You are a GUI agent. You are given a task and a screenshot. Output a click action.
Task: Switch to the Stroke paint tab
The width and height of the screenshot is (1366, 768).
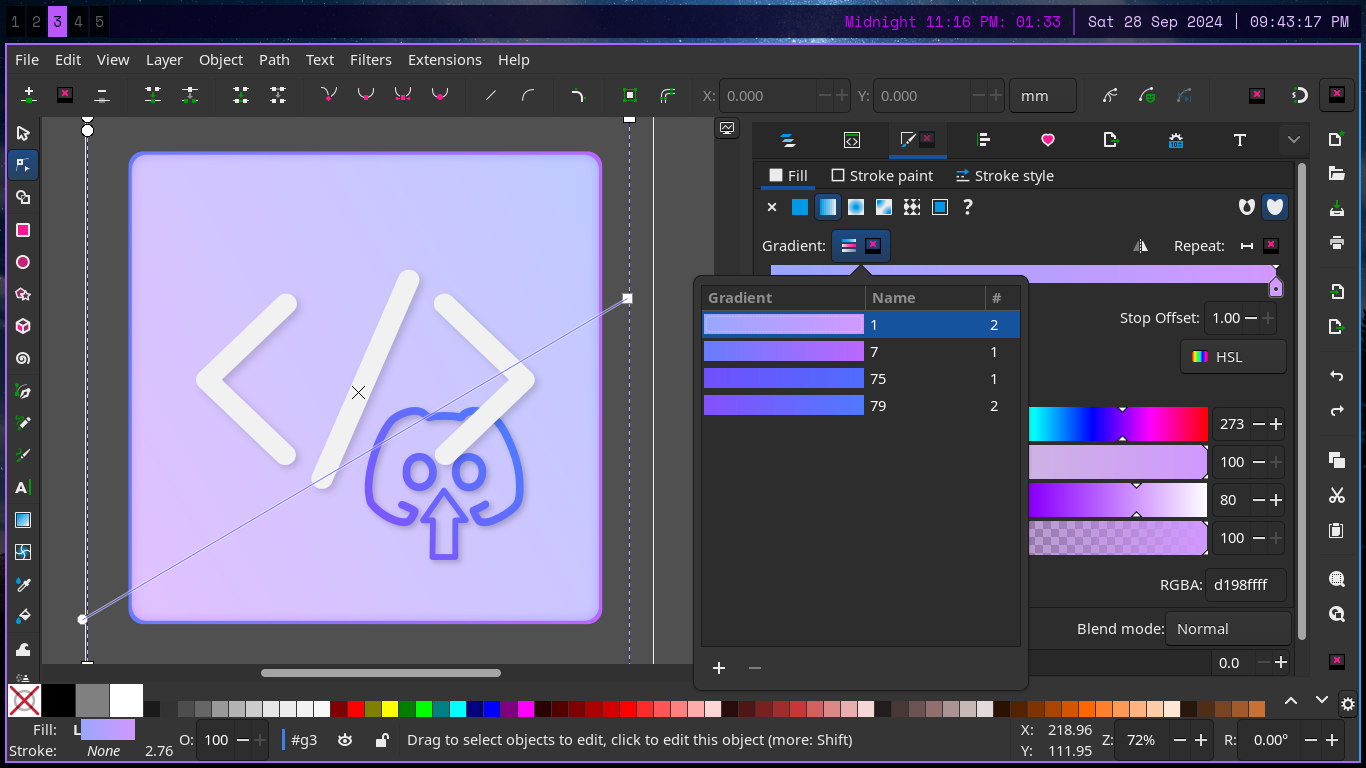point(882,175)
